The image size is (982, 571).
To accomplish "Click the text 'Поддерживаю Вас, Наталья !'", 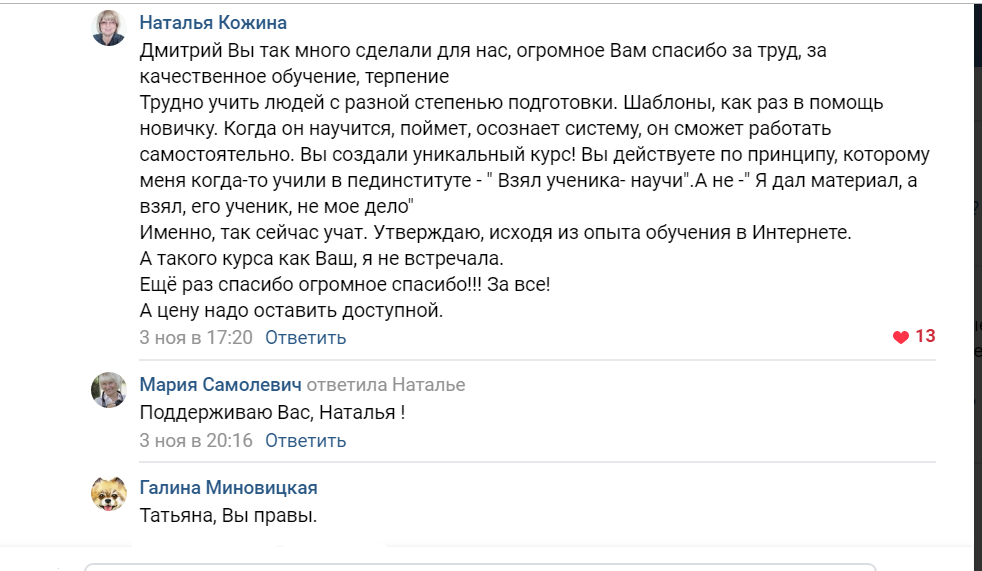I will click(272, 412).
